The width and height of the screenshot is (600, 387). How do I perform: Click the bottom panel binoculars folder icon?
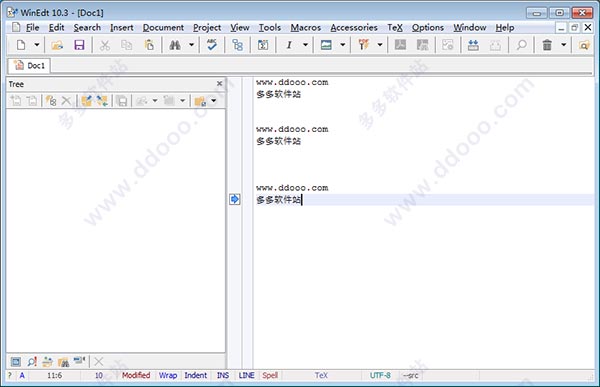click(63, 361)
